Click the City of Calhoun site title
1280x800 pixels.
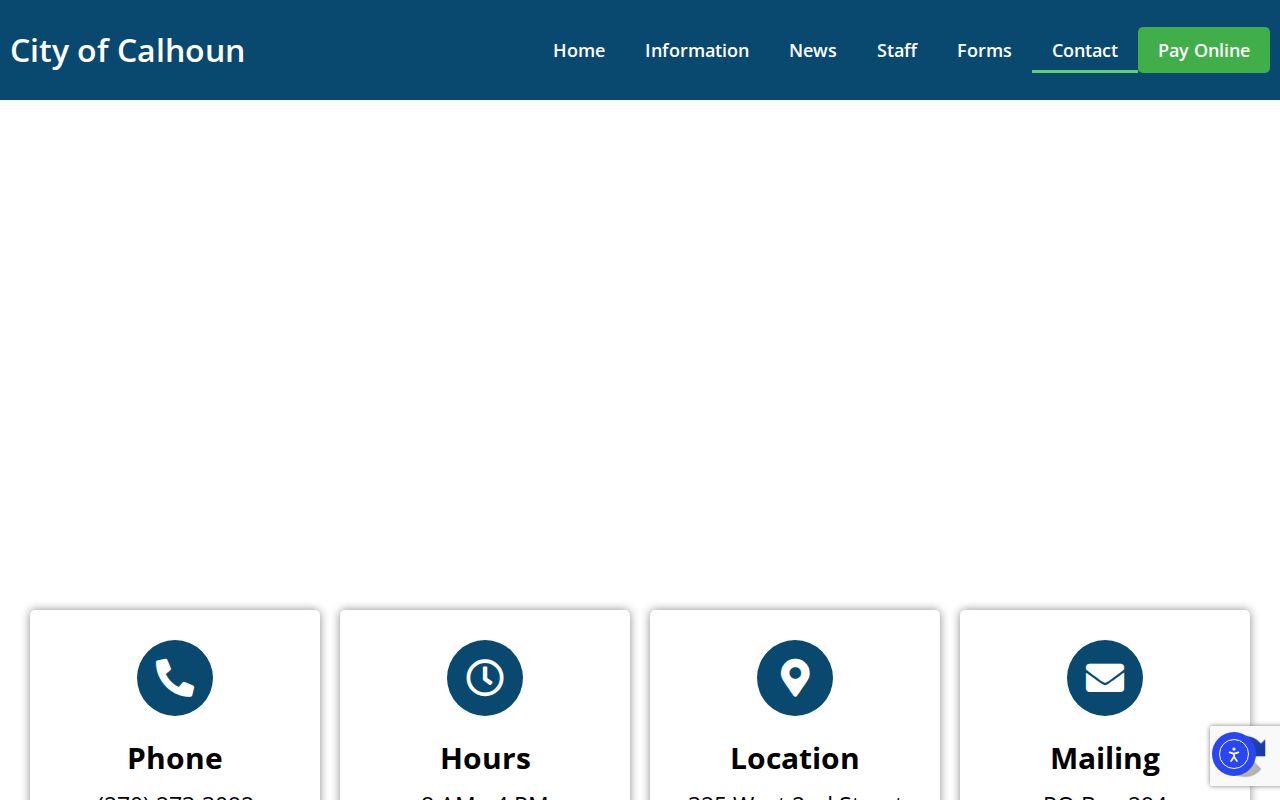(x=128, y=50)
